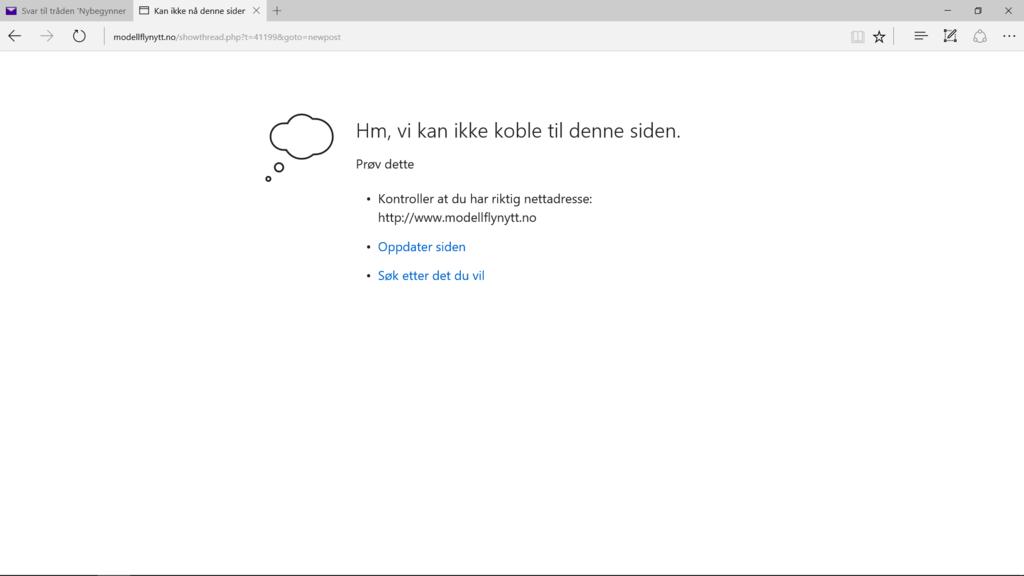
Task: Close the 'Kan ikke nå denne siden' tab
Action: click(255, 11)
